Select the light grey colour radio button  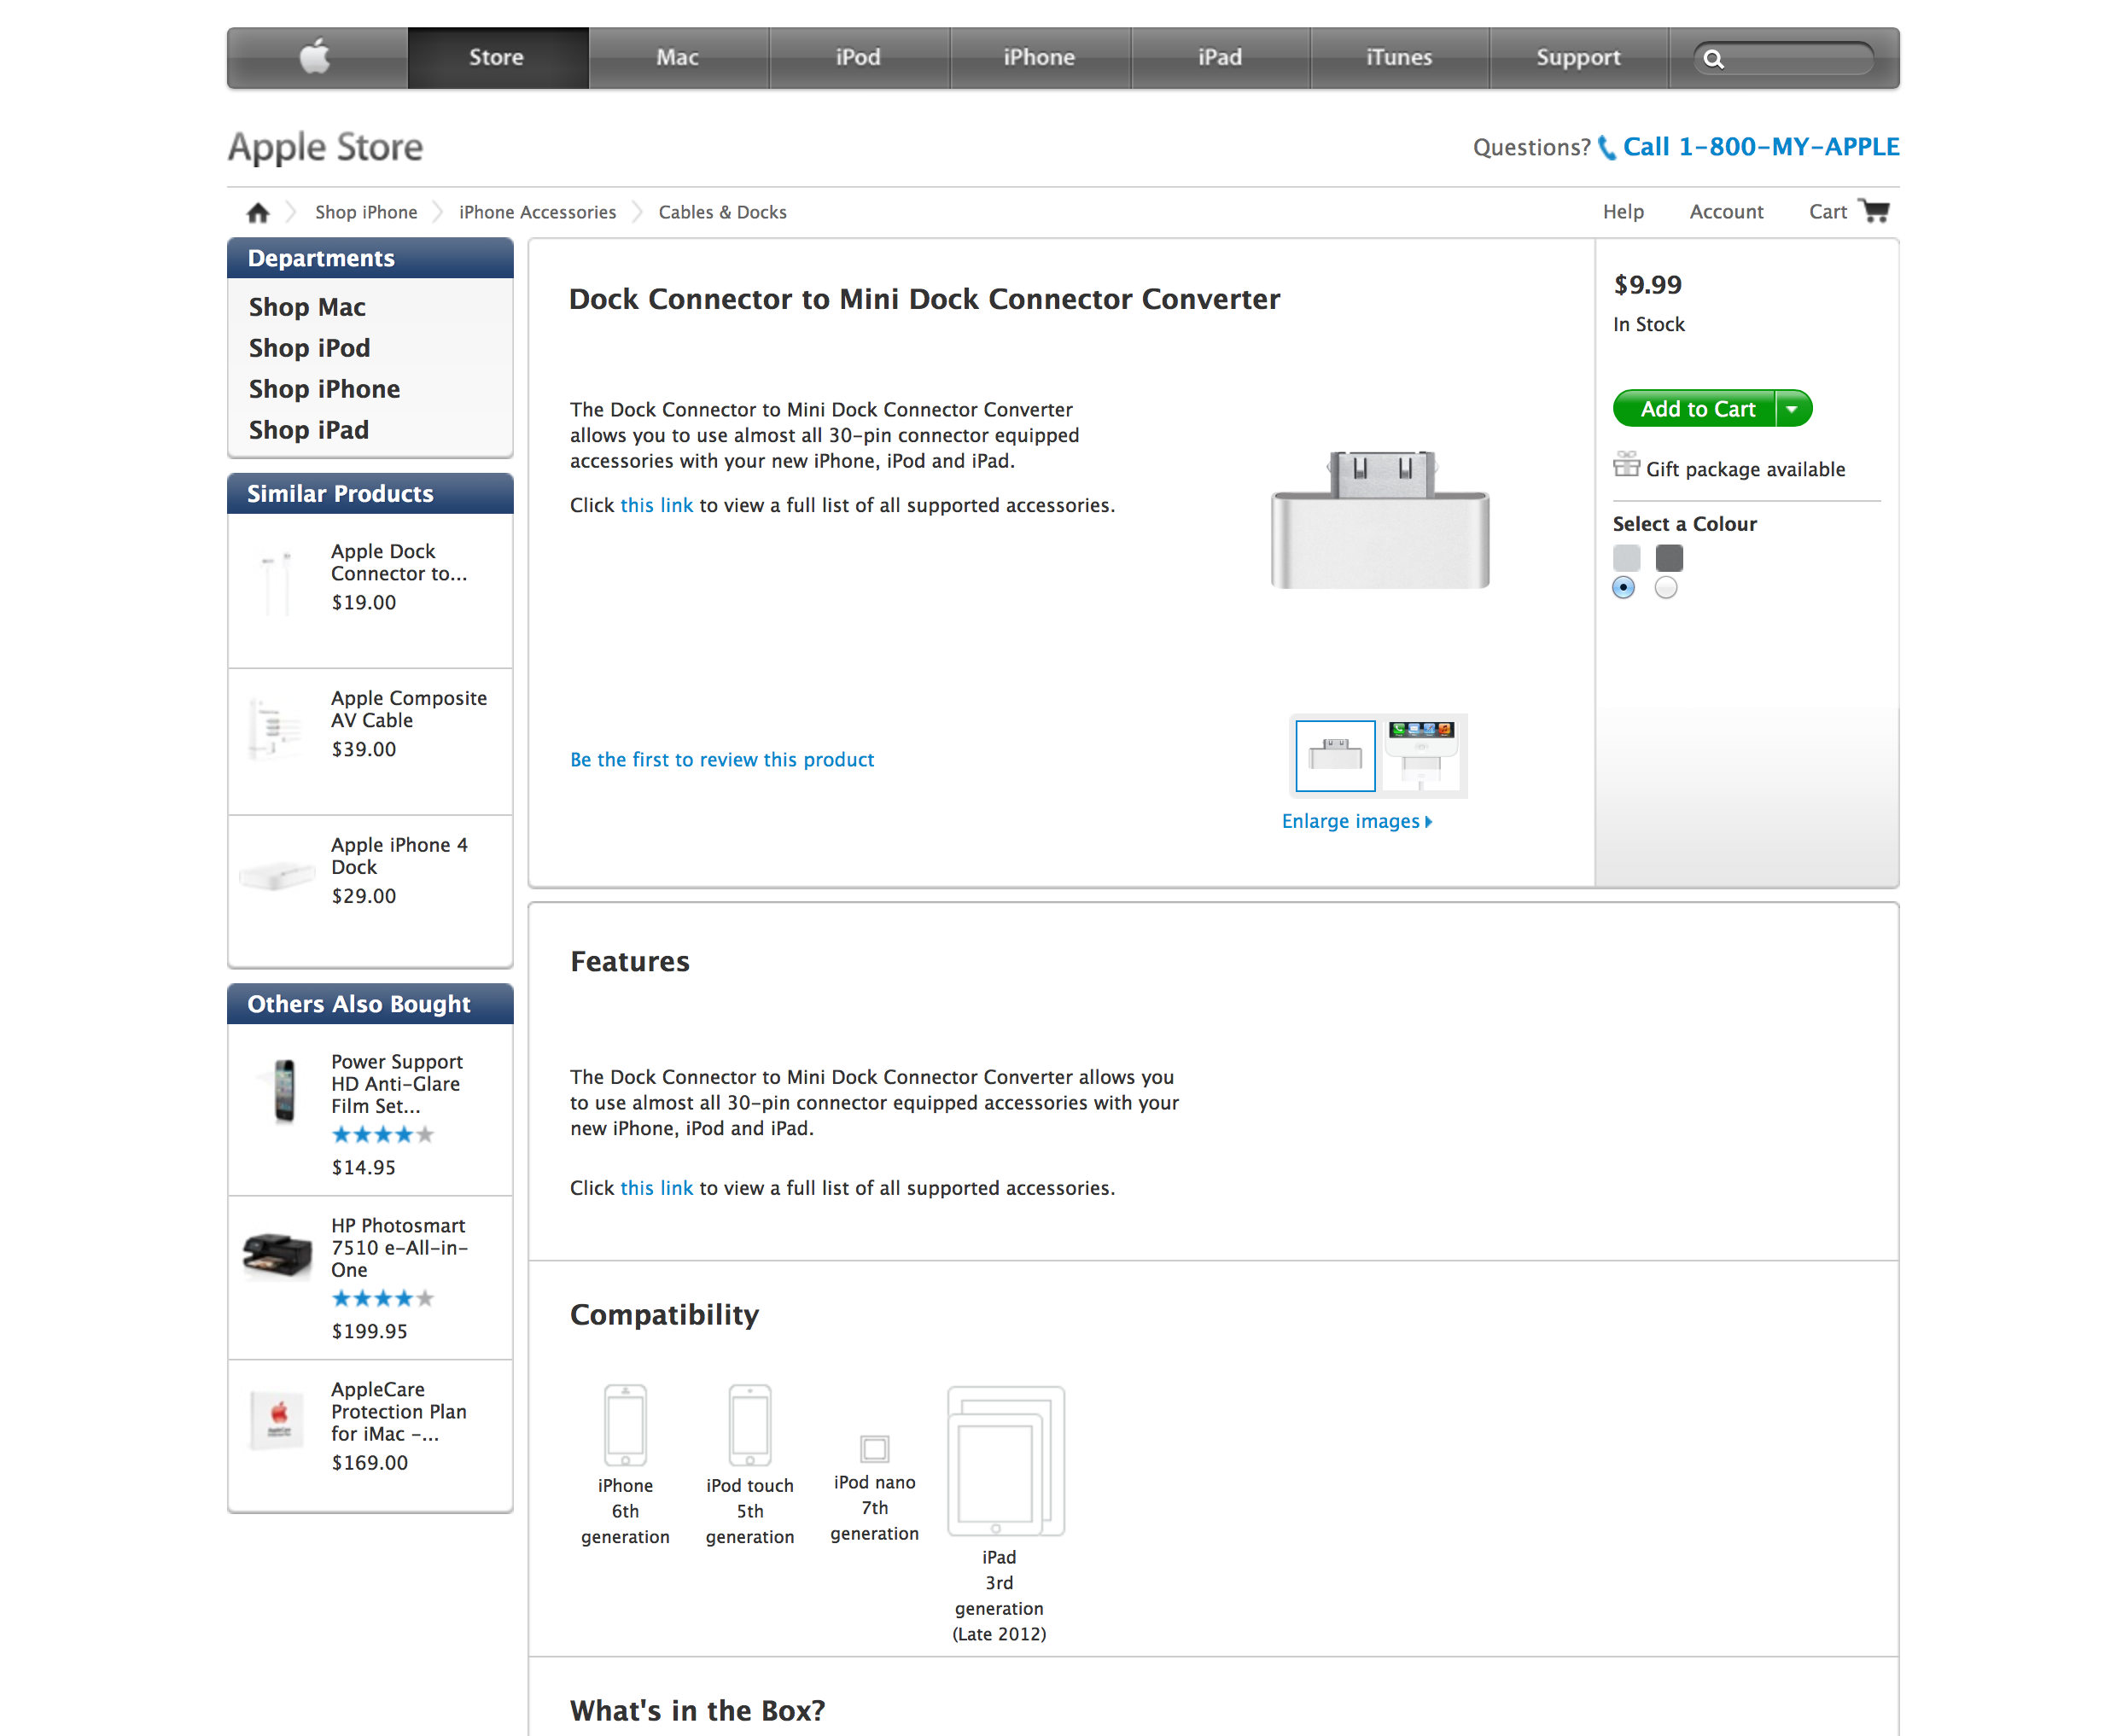1624,588
